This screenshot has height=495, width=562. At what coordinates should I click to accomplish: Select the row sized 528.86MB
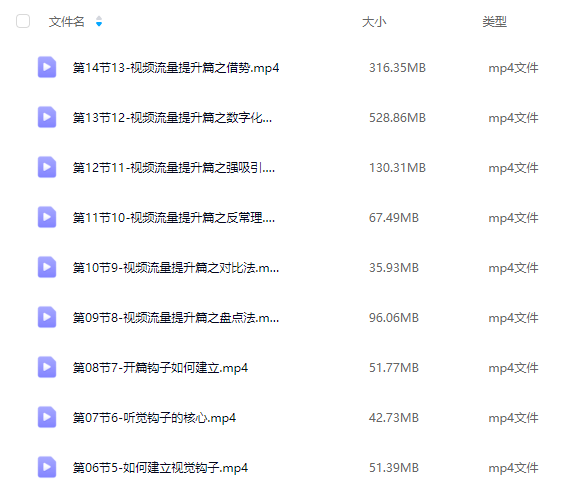(281, 118)
